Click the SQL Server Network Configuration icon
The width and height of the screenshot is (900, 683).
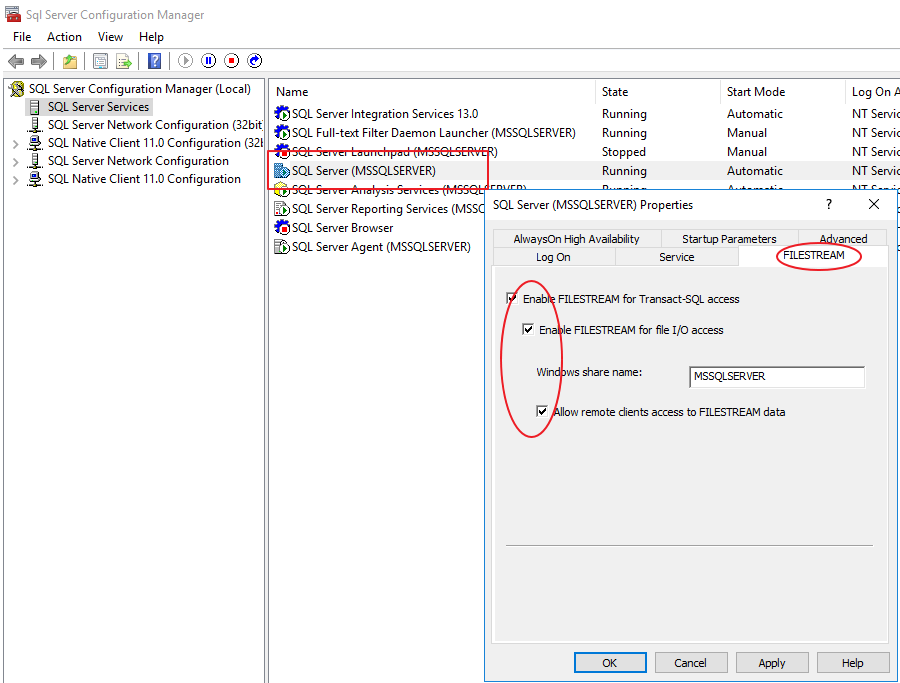click(x=36, y=161)
